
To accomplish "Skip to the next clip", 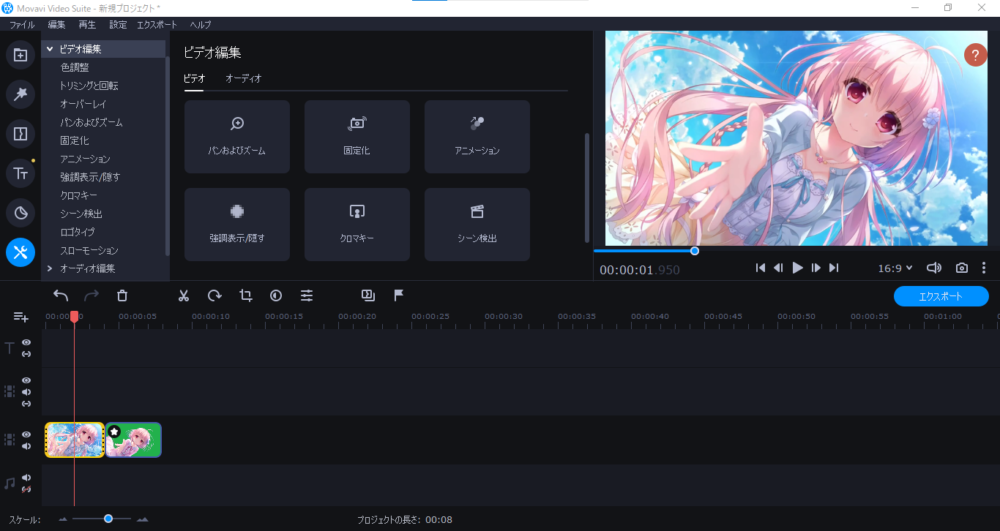I will (834, 268).
